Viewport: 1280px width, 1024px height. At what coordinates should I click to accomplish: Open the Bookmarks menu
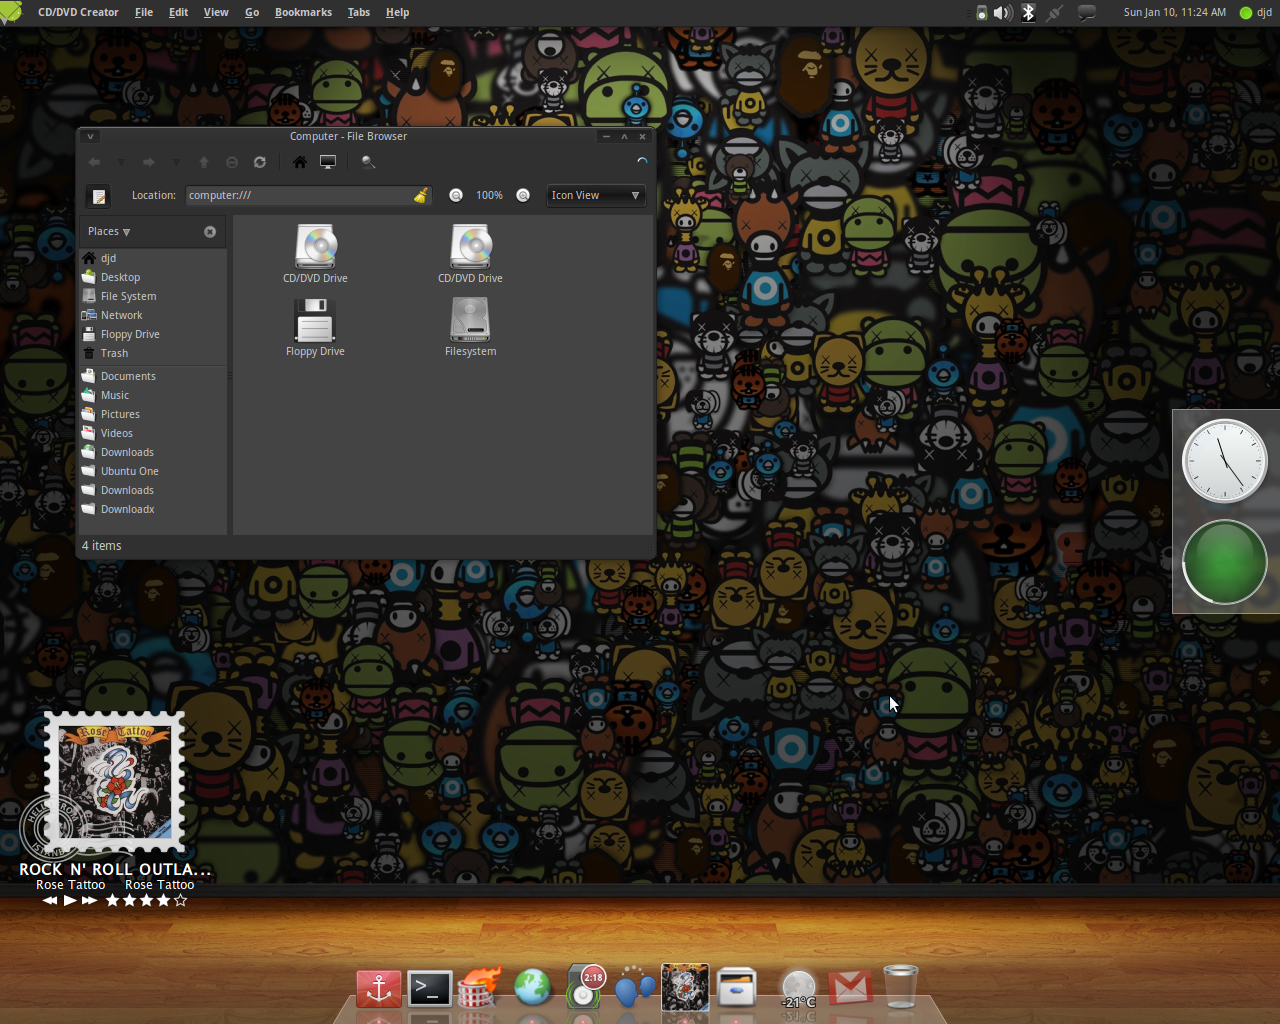click(303, 12)
